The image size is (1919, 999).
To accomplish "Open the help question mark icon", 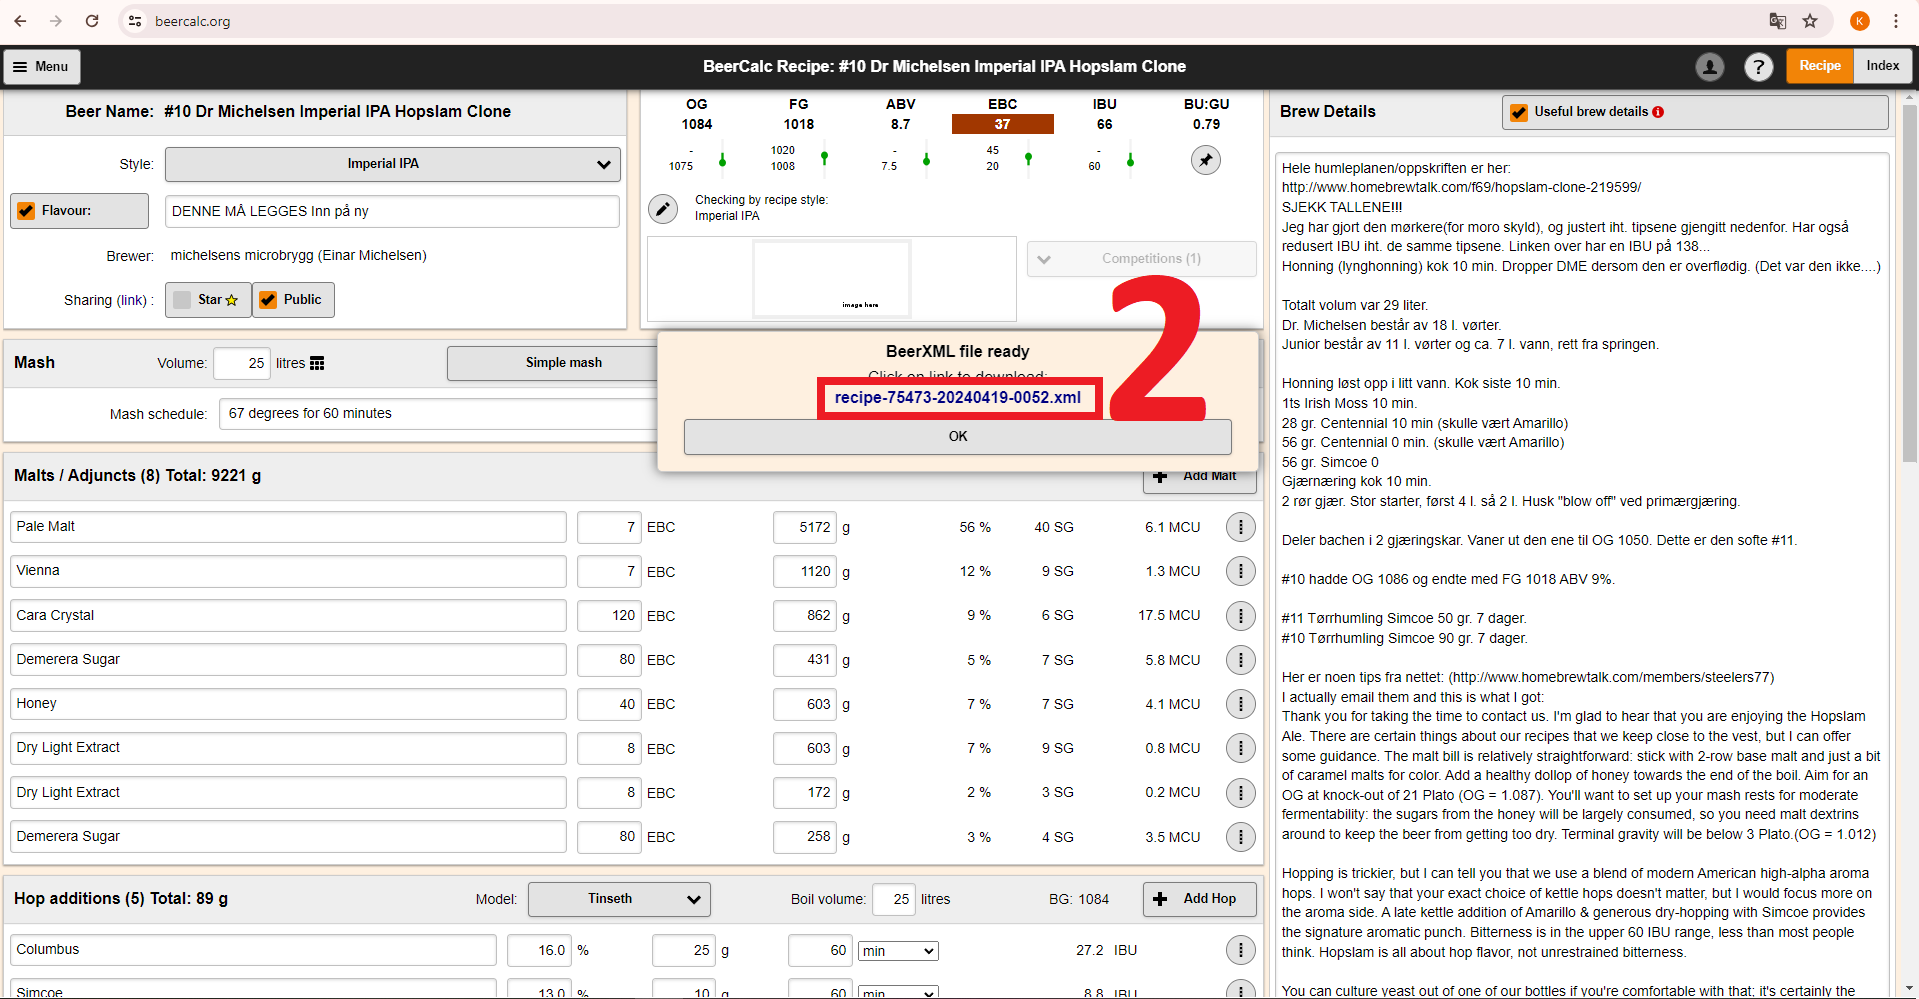I will [x=1758, y=67].
